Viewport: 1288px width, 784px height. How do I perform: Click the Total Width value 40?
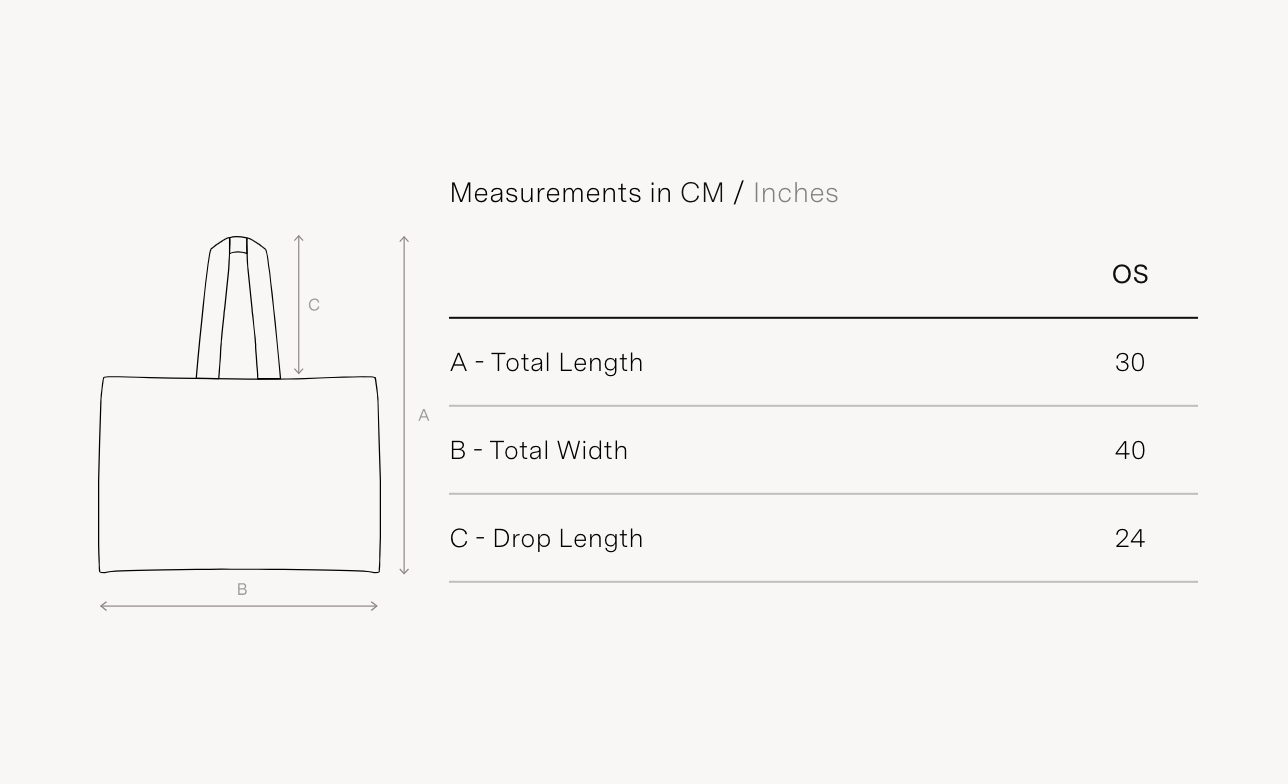point(1130,451)
